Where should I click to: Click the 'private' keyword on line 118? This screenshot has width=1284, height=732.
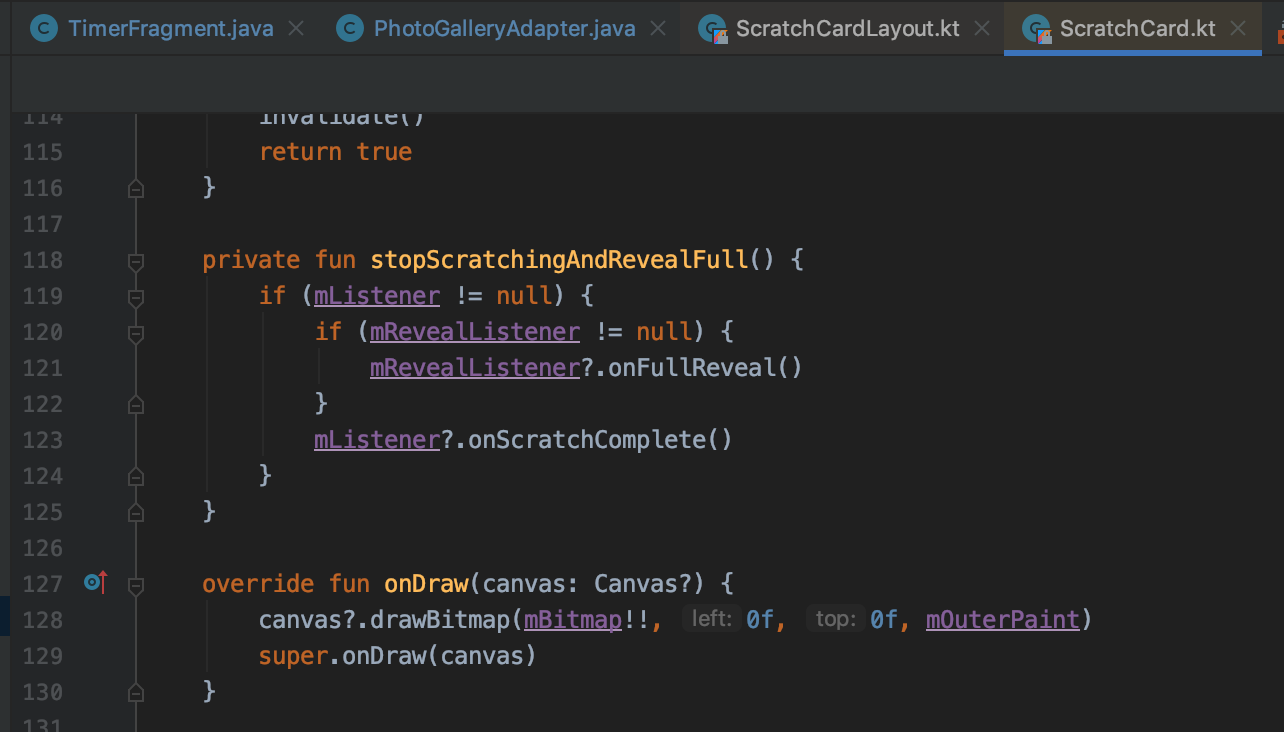point(251,260)
